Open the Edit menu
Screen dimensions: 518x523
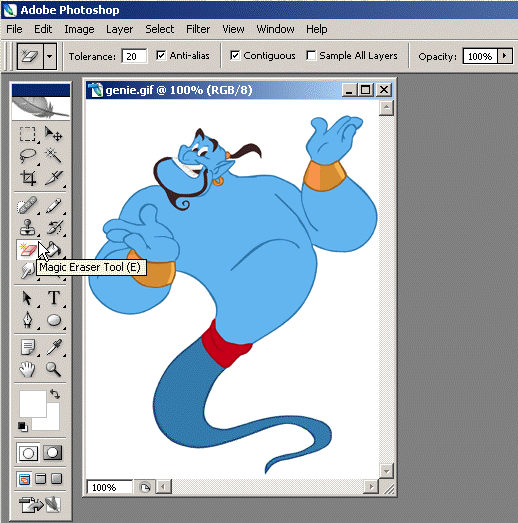tap(43, 29)
